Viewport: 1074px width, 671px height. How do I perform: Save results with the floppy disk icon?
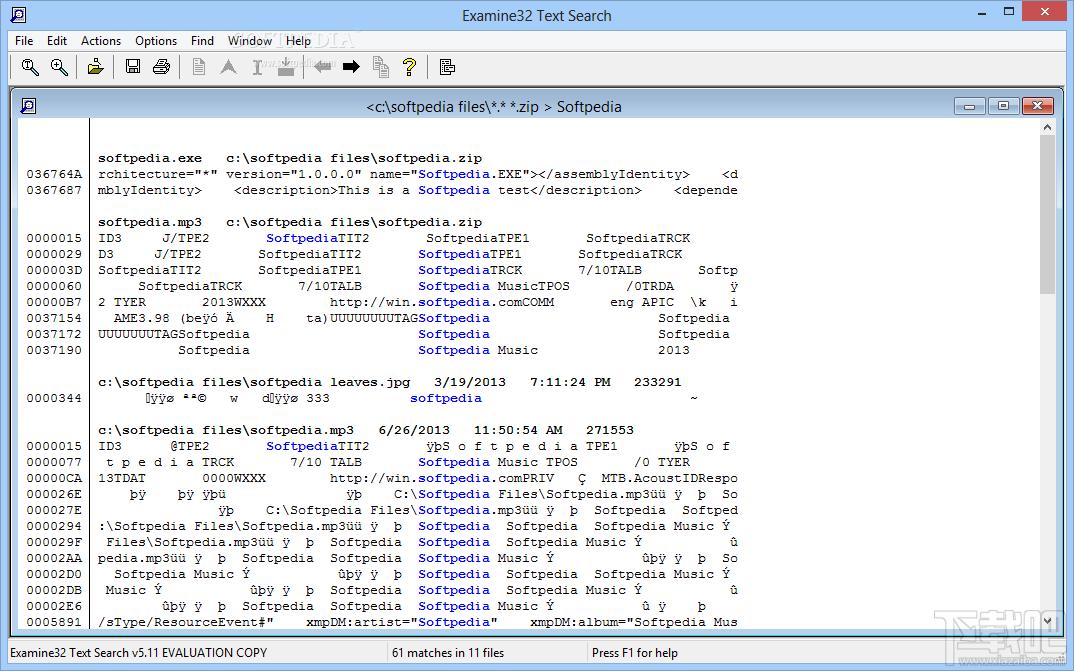132,67
